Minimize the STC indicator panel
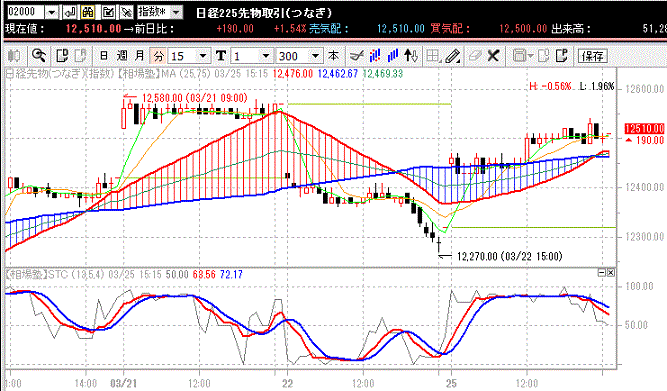The image size is (667, 391). coord(602,273)
